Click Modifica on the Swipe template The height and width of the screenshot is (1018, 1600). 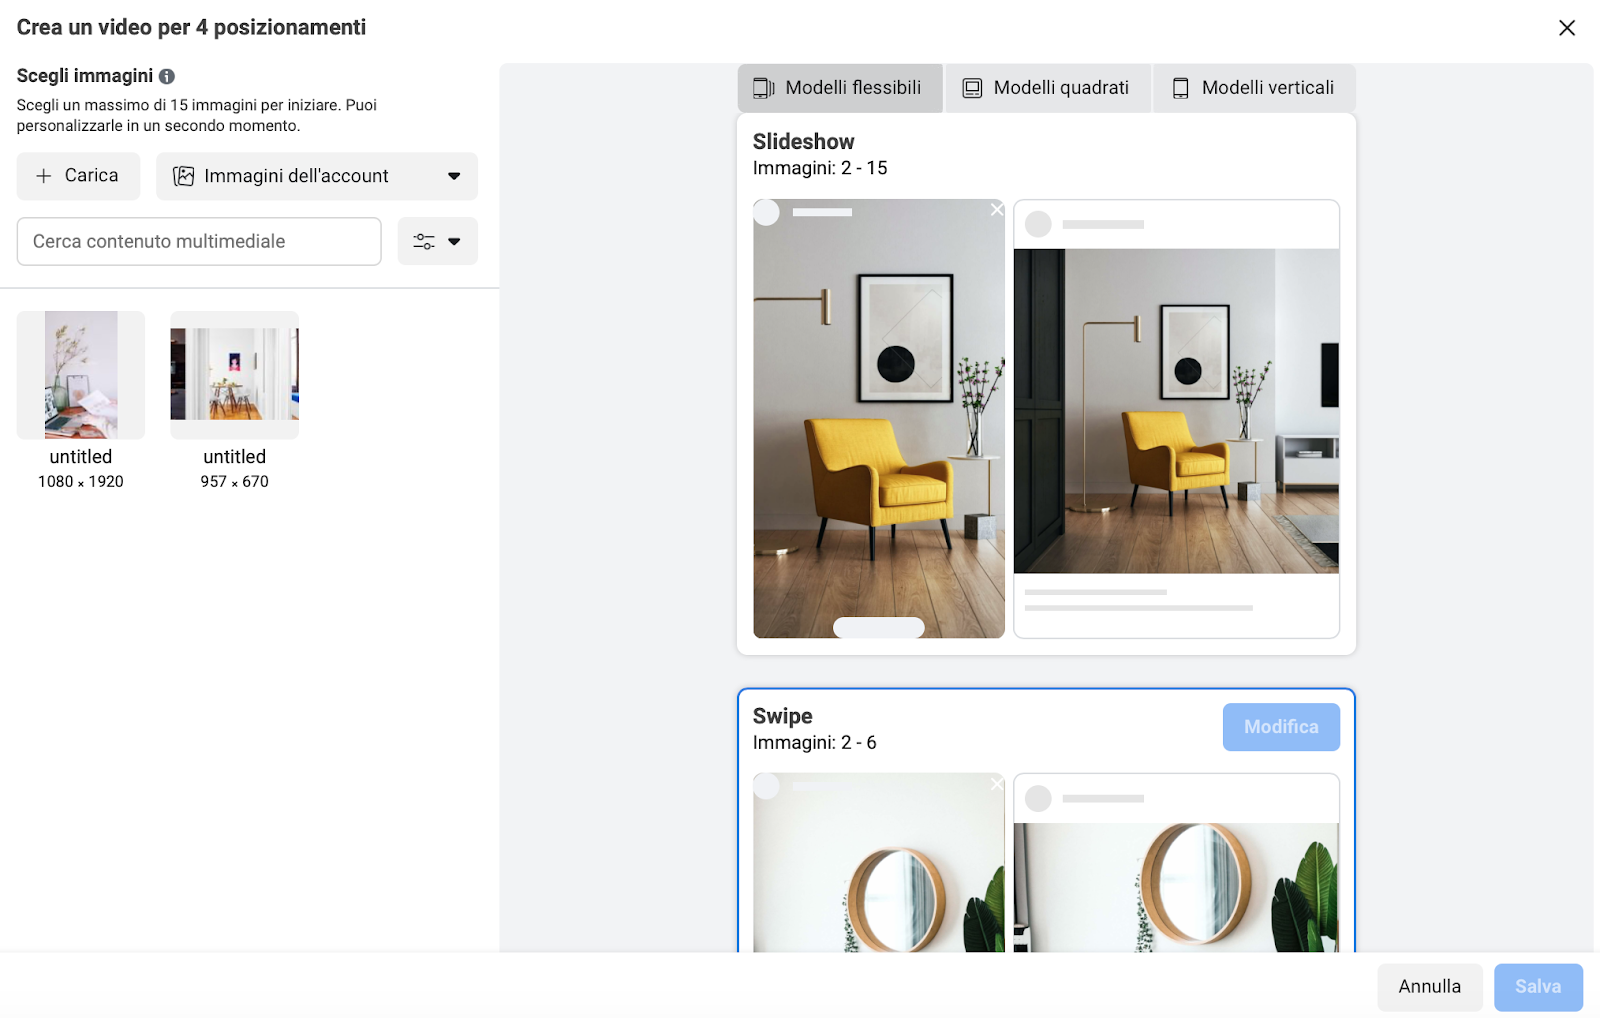pyautogui.click(x=1280, y=727)
